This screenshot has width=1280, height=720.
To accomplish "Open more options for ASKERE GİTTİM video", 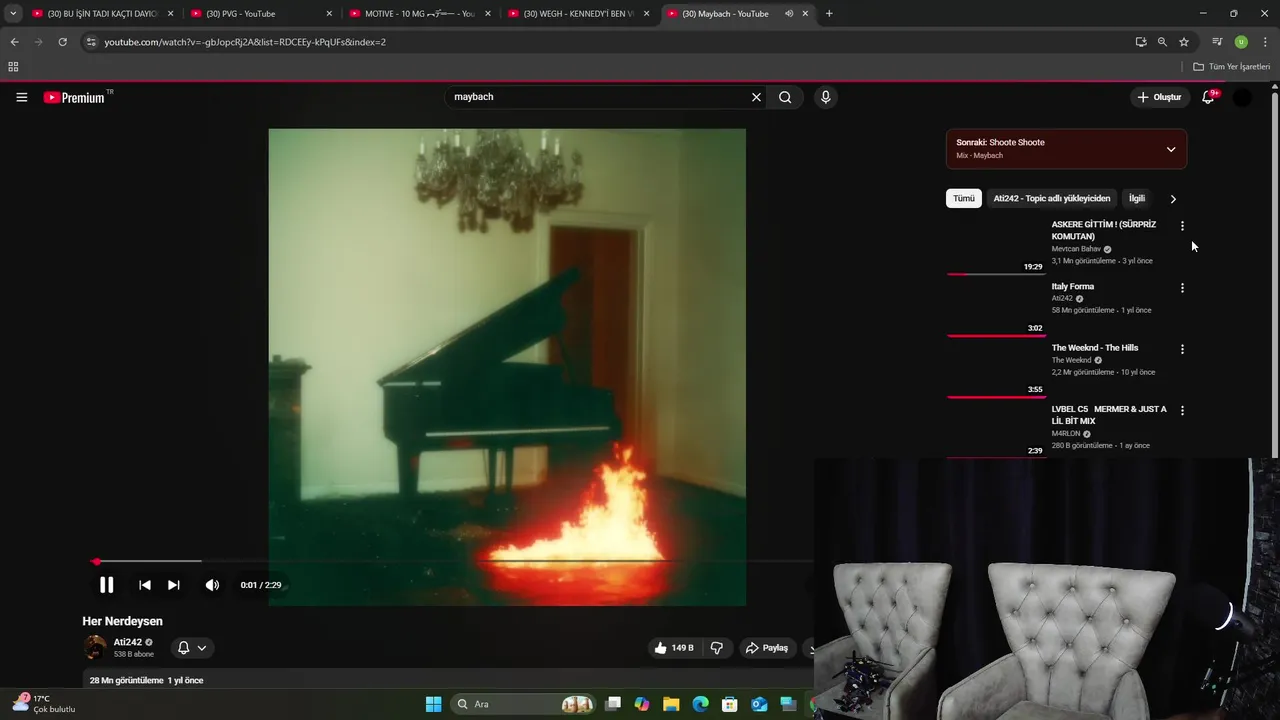I will [x=1182, y=226].
